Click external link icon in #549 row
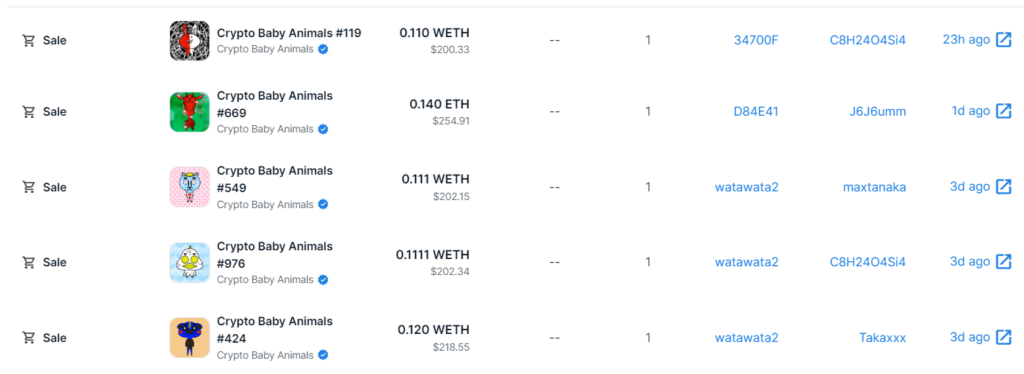1024x374 pixels. [x=1003, y=187]
